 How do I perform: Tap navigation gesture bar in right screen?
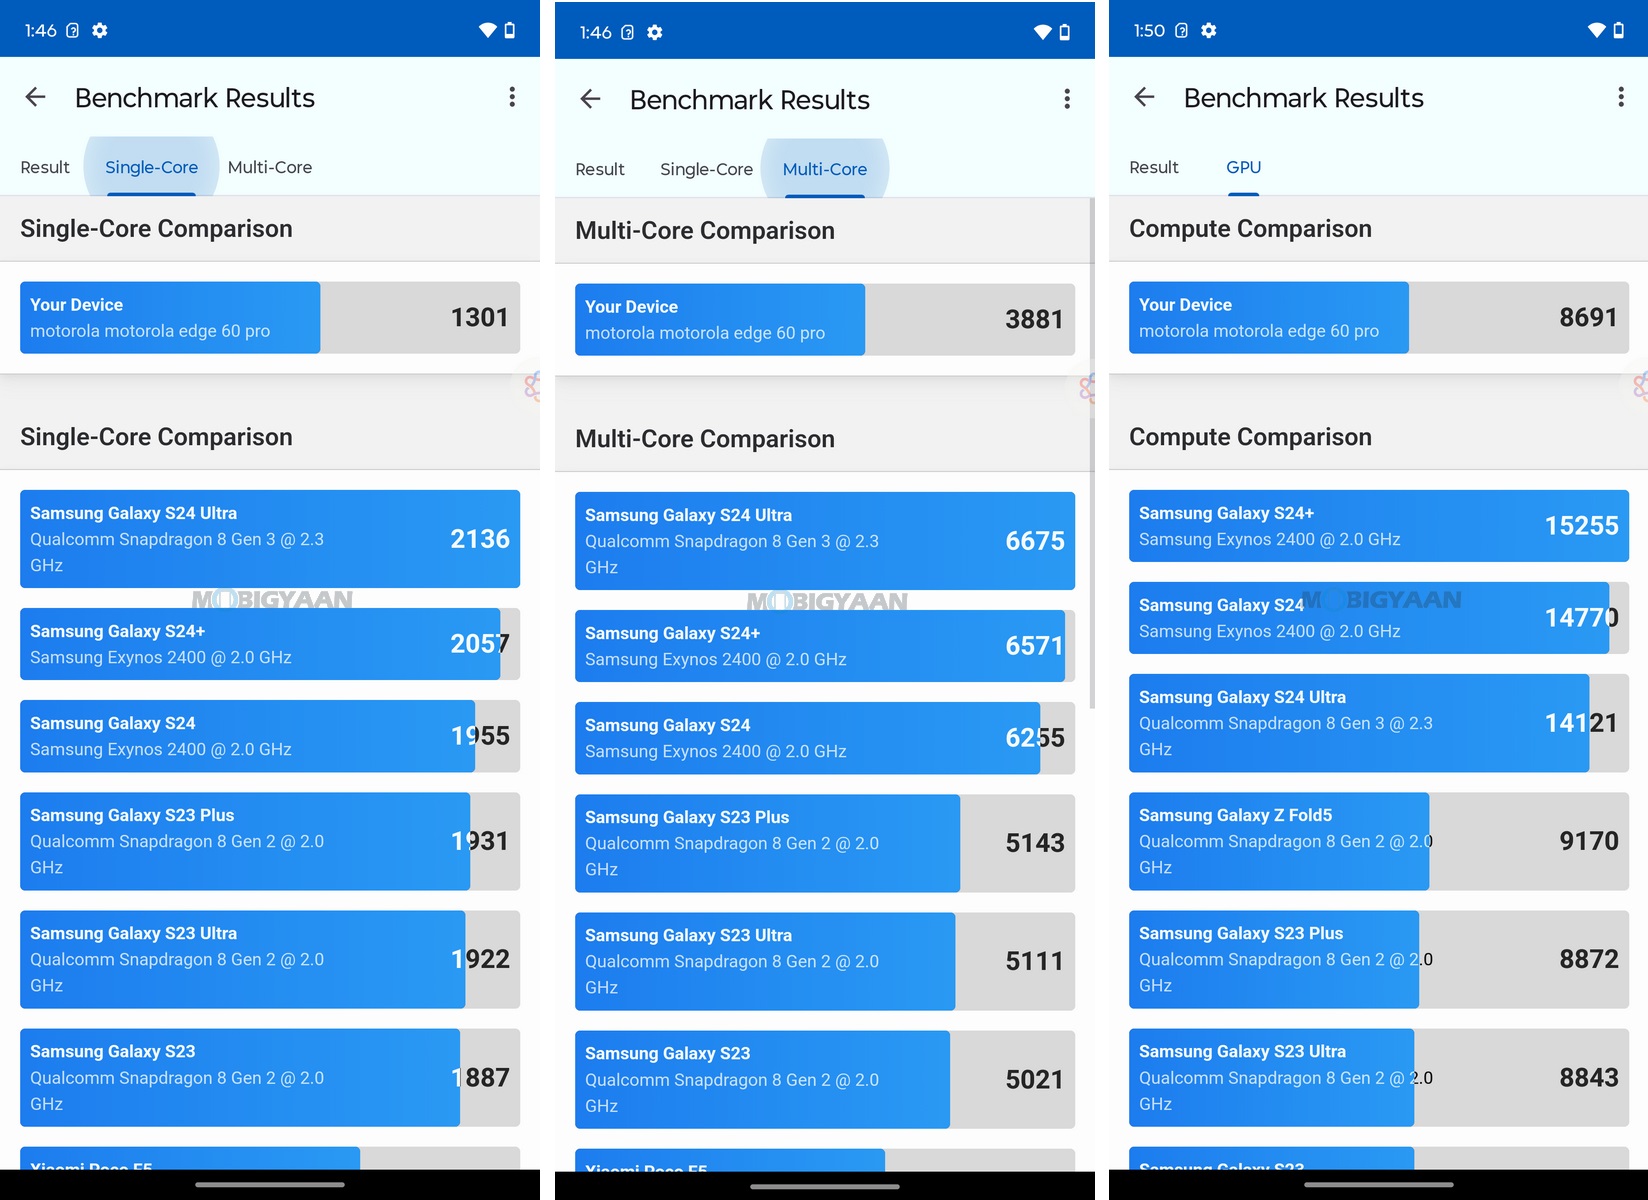[x=1379, y=1185]
